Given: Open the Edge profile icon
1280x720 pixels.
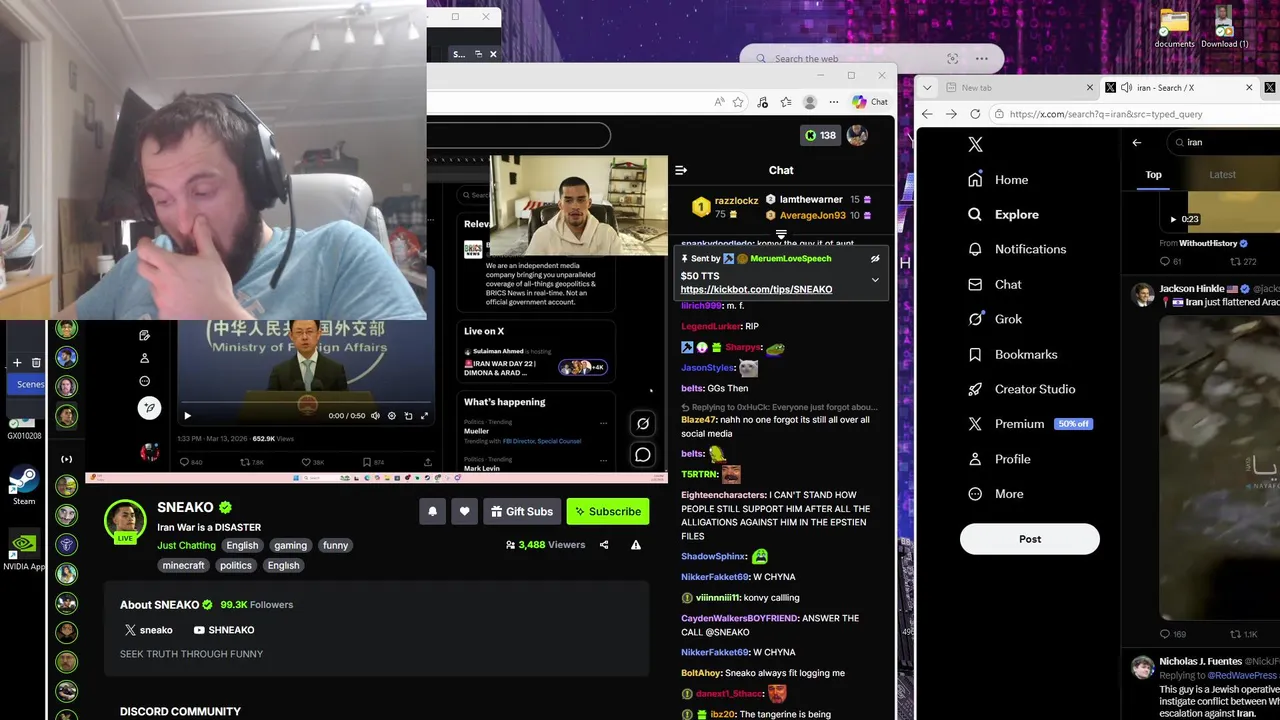Looking at the screenshot, I should pos(810,101).
